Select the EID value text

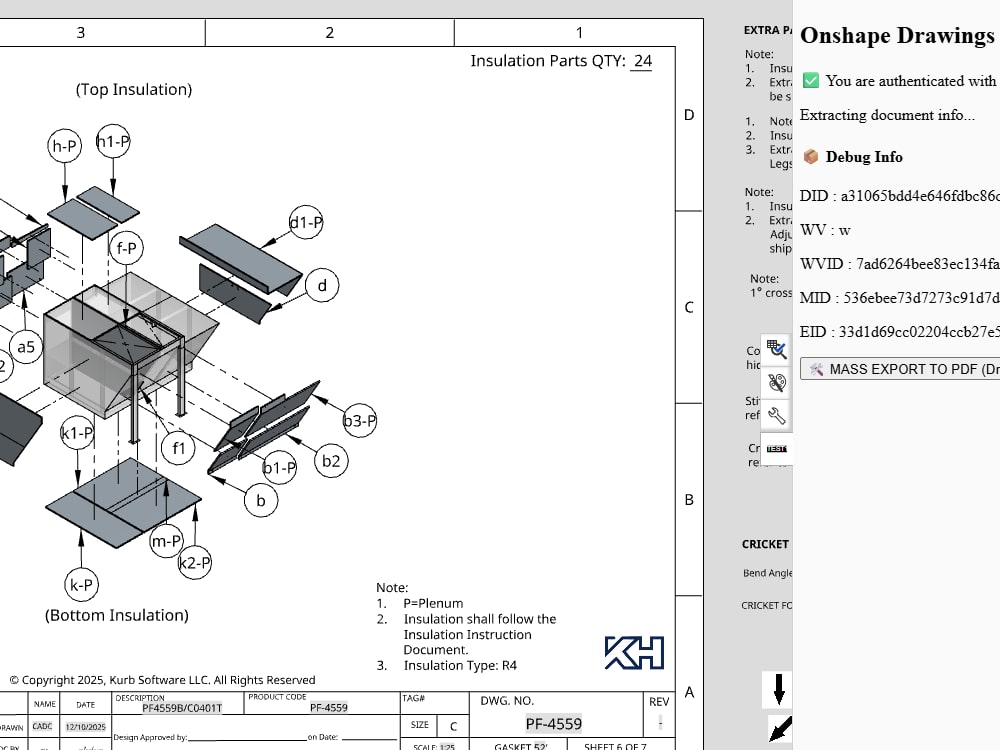(919, 332)
